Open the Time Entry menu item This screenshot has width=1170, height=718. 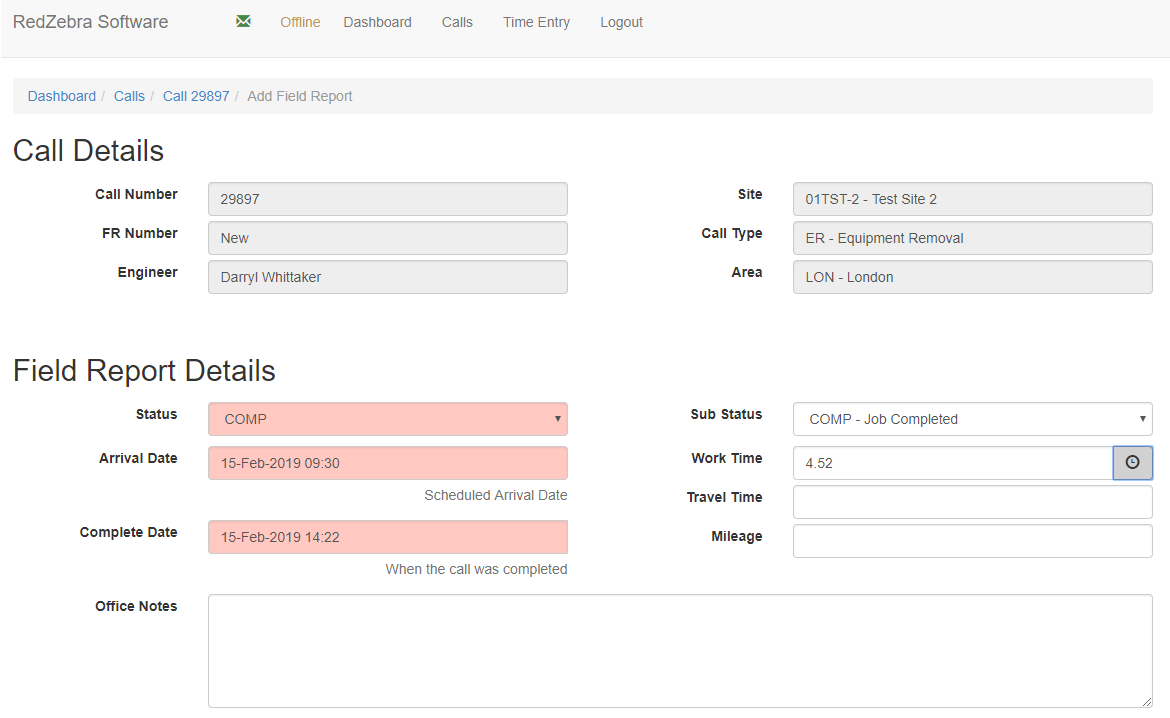coord(536,22)
